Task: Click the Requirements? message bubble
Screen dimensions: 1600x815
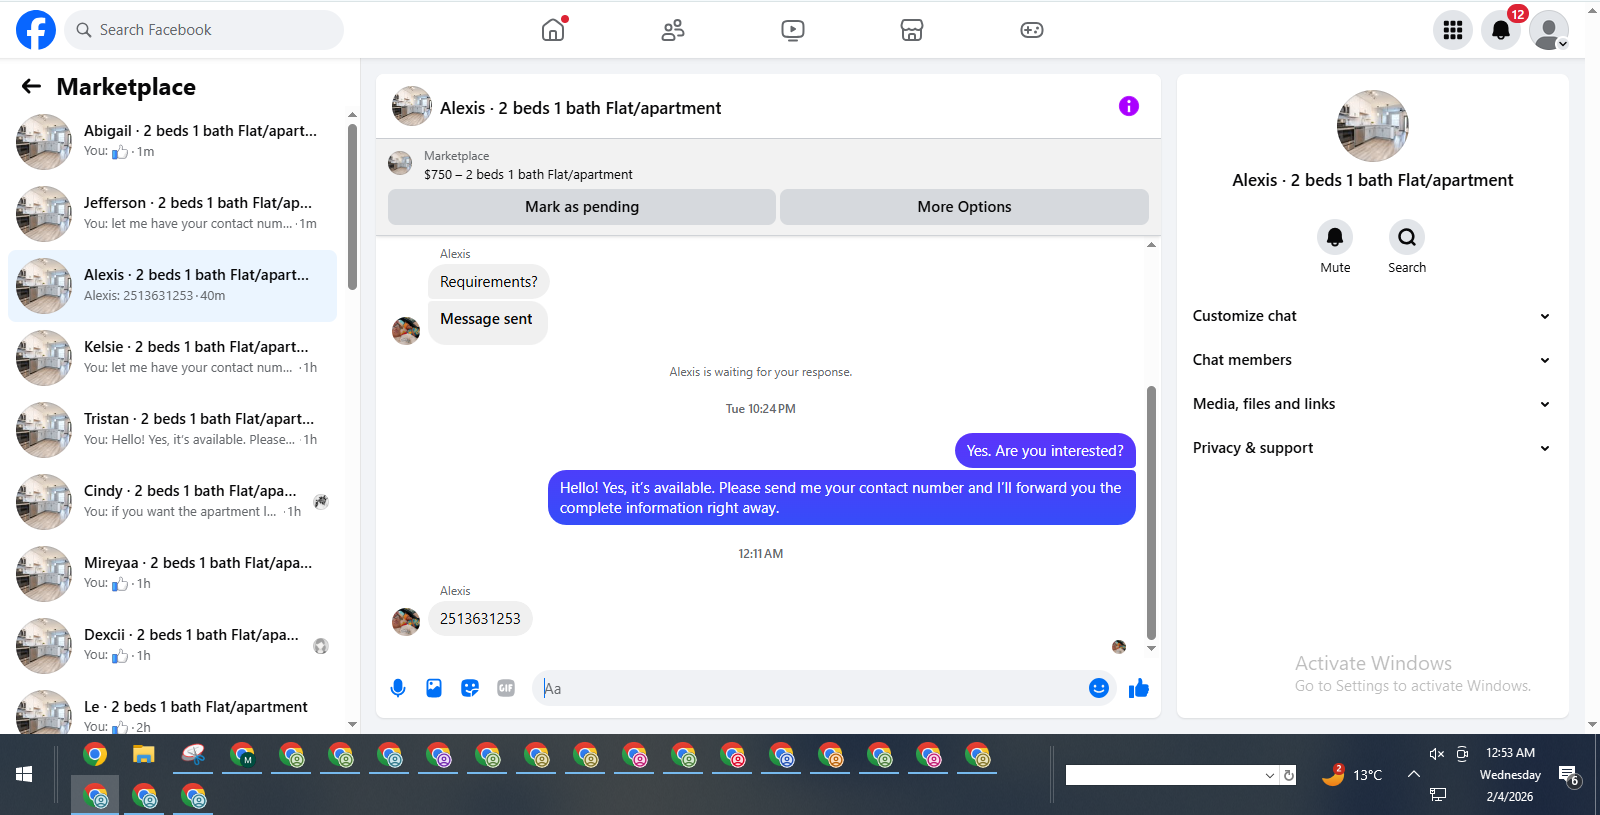Action: click(x=489, y=282)
